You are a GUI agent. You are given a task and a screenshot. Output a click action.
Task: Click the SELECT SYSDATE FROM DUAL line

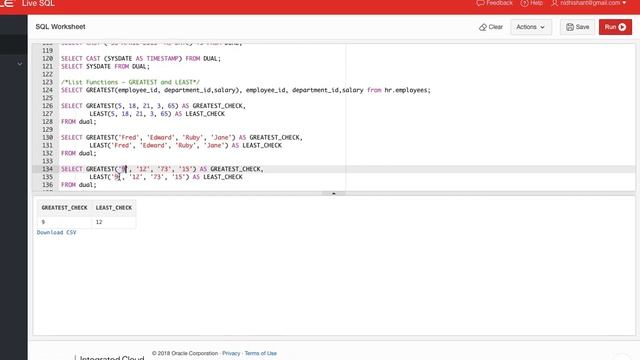click(x=105, y=67)
